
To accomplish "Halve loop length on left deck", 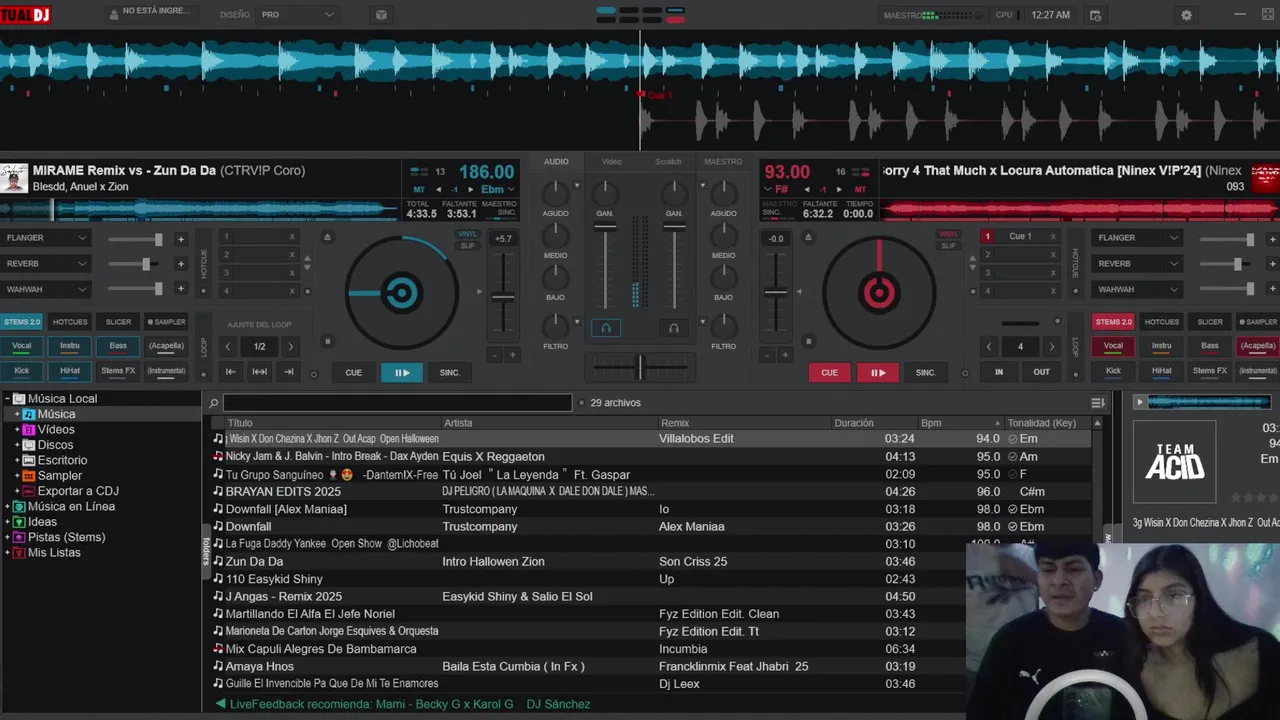I will (x=229, y=346).
